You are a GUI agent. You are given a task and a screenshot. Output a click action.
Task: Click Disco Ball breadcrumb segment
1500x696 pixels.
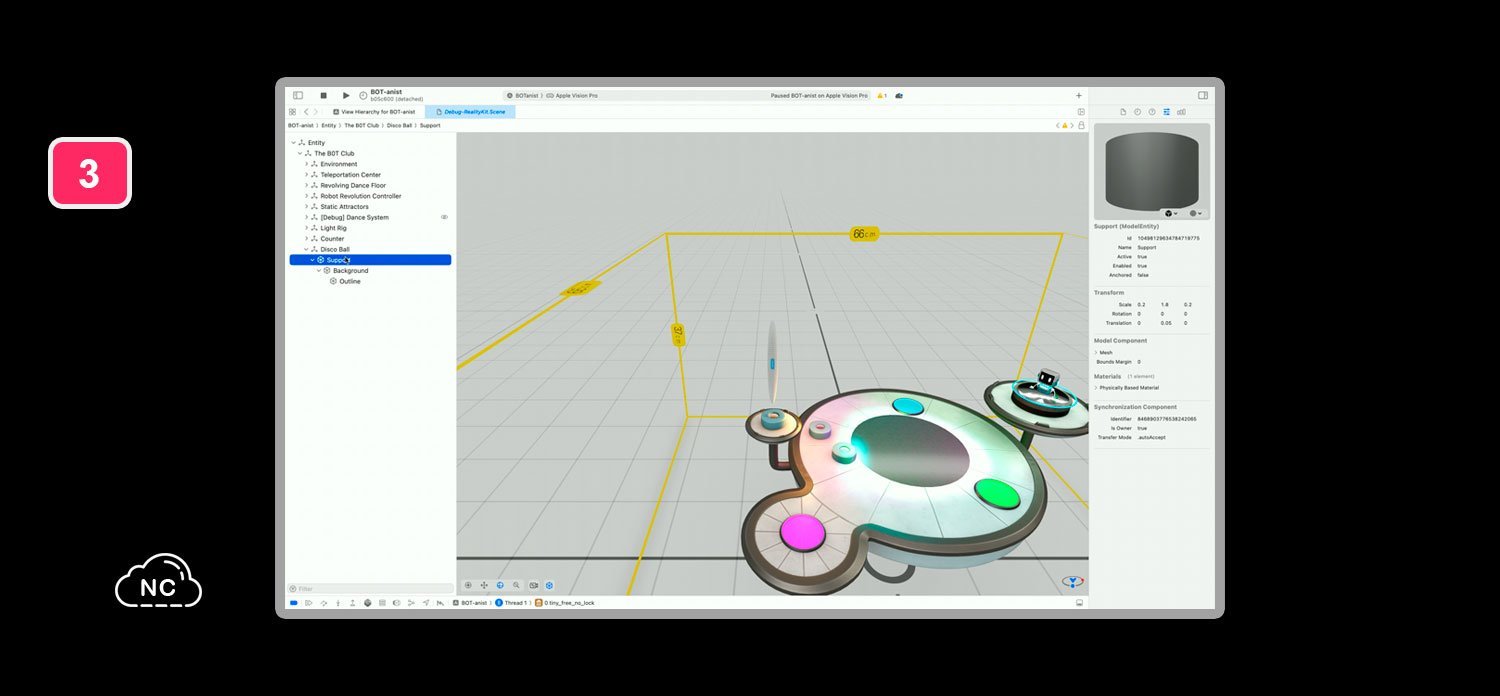click(x=400, y=126)
